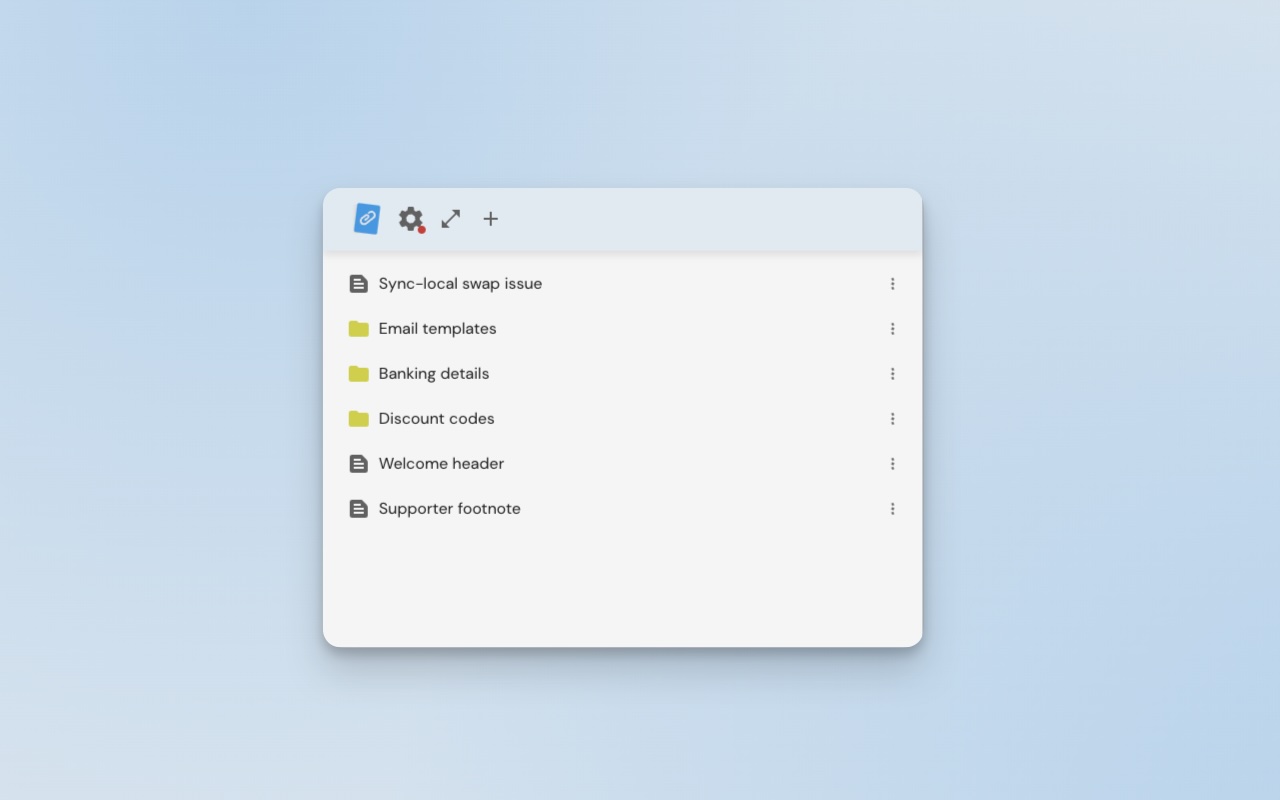Expand the Discount codes folder
The height and width of the screenshot is (800, 1280).
click(436, 418)
